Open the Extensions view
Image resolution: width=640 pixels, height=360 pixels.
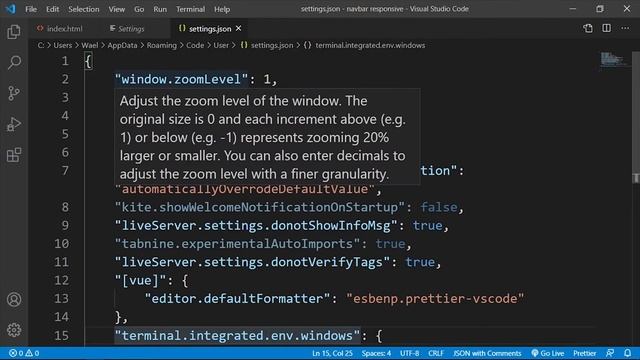click(x=14, y=155)
